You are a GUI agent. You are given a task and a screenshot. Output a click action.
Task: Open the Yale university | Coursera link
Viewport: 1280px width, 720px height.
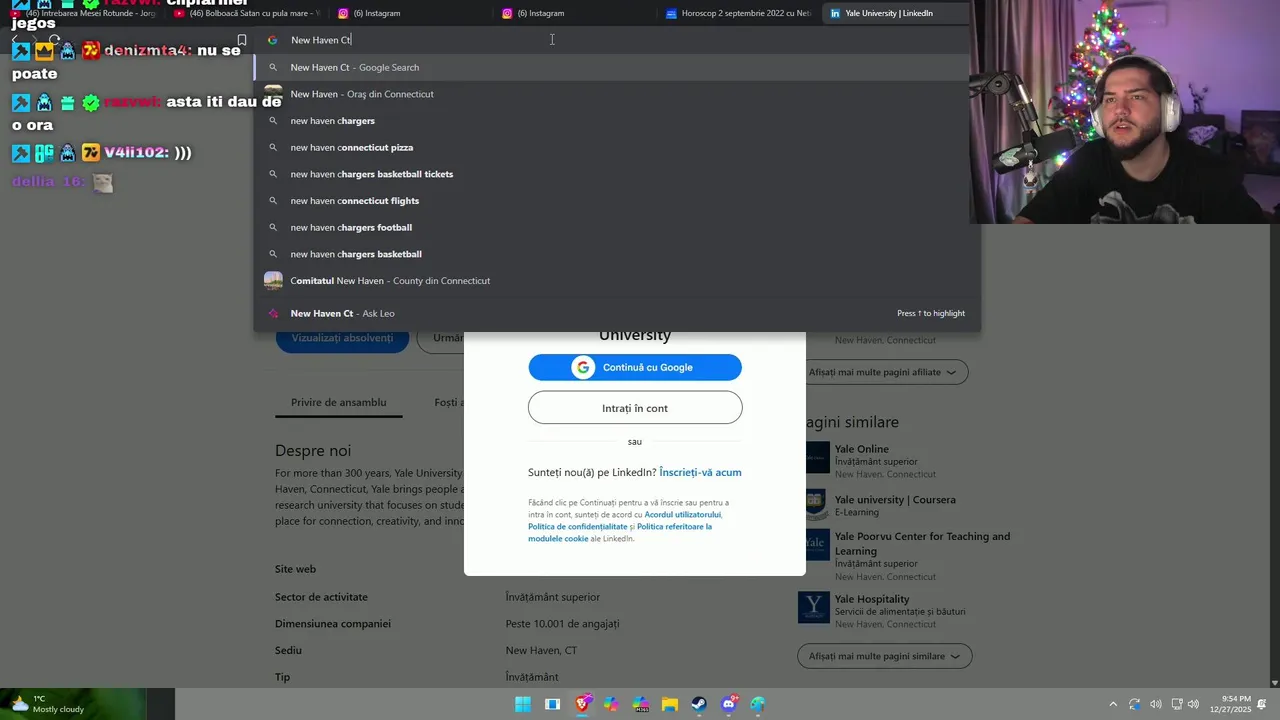(895, 499)
